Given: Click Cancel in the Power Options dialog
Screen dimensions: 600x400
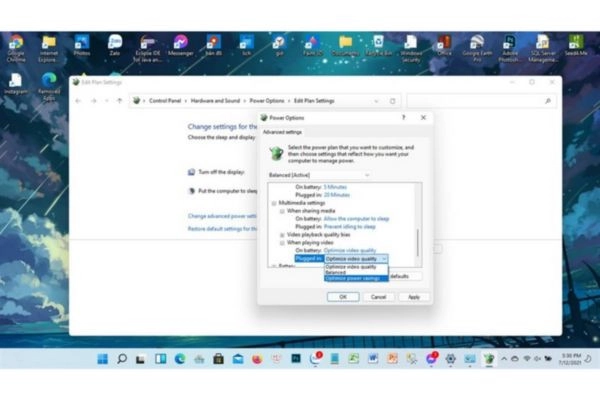Looking at the screenshot, I should pos(378,297).
